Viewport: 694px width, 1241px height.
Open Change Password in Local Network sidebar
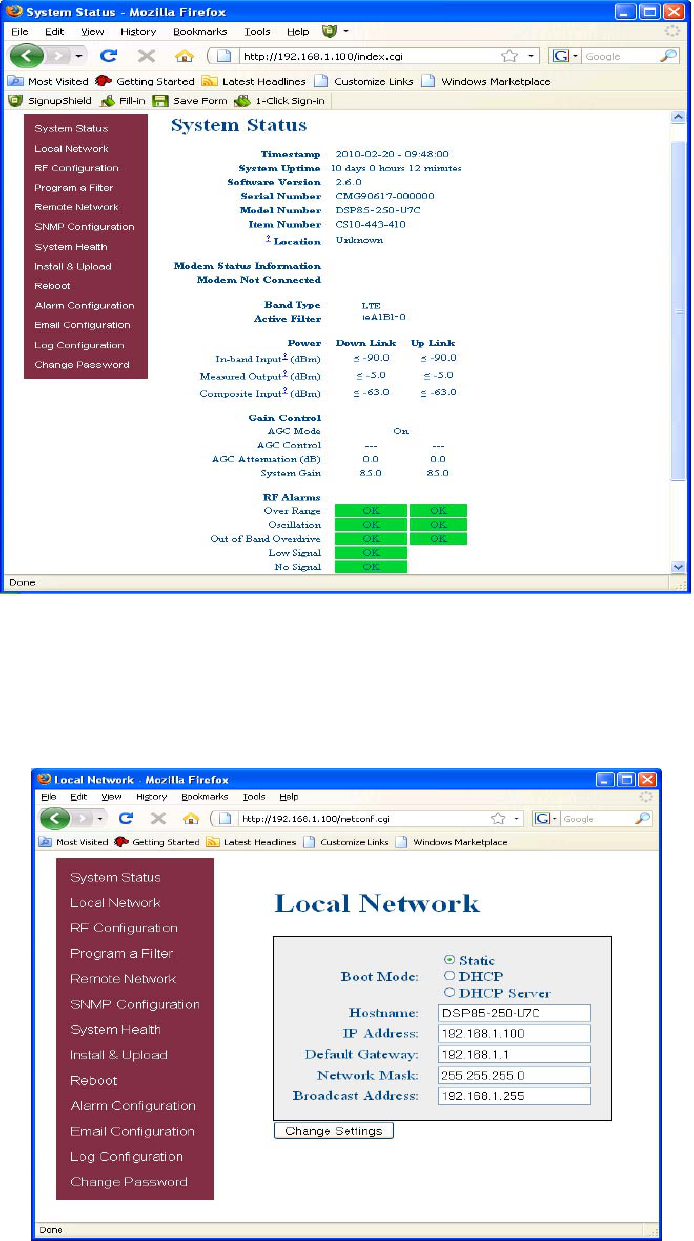129,1182
